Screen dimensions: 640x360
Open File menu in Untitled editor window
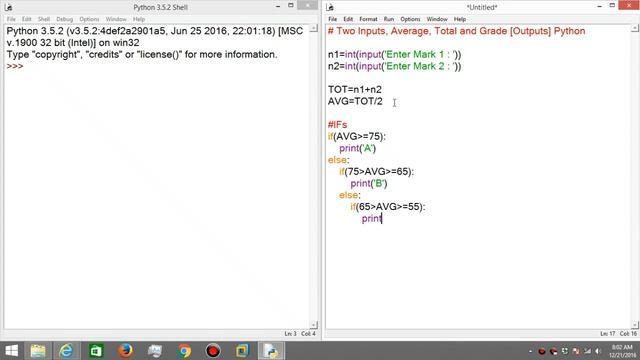click(x=333, y=19)
